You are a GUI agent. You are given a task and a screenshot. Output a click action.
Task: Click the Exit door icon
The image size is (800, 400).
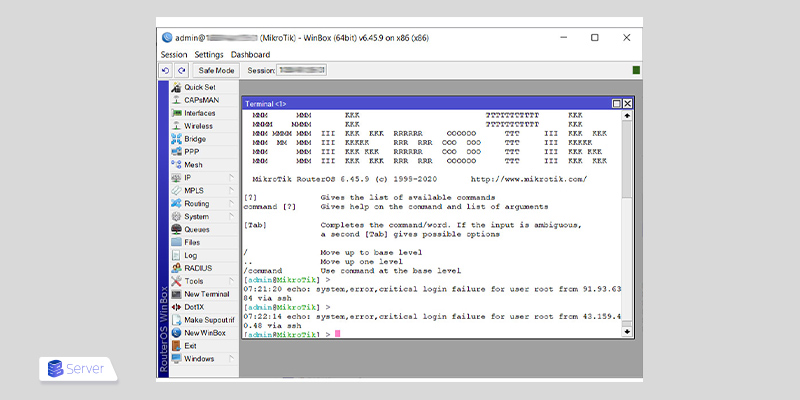pyautogui.click(x=176, y=346)
